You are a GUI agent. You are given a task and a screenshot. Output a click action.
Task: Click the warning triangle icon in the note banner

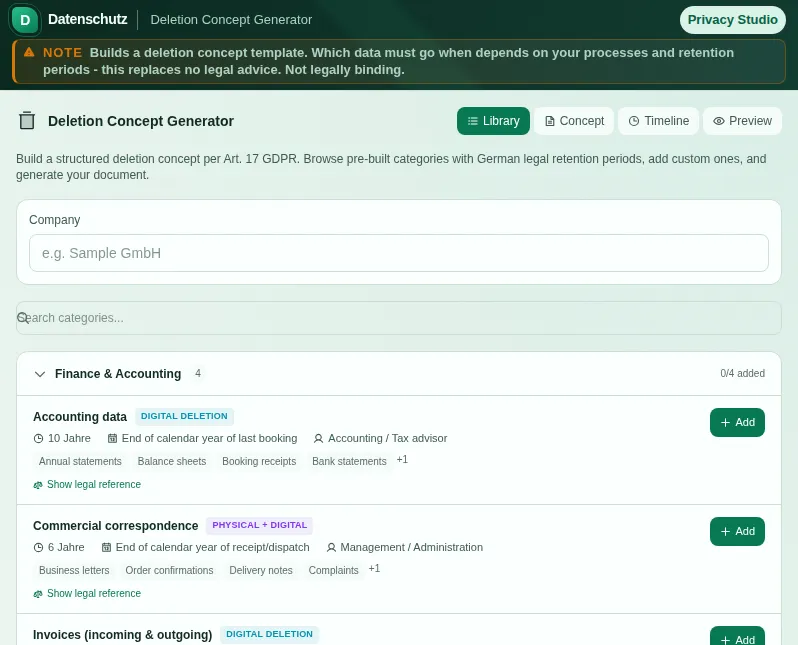29,52
